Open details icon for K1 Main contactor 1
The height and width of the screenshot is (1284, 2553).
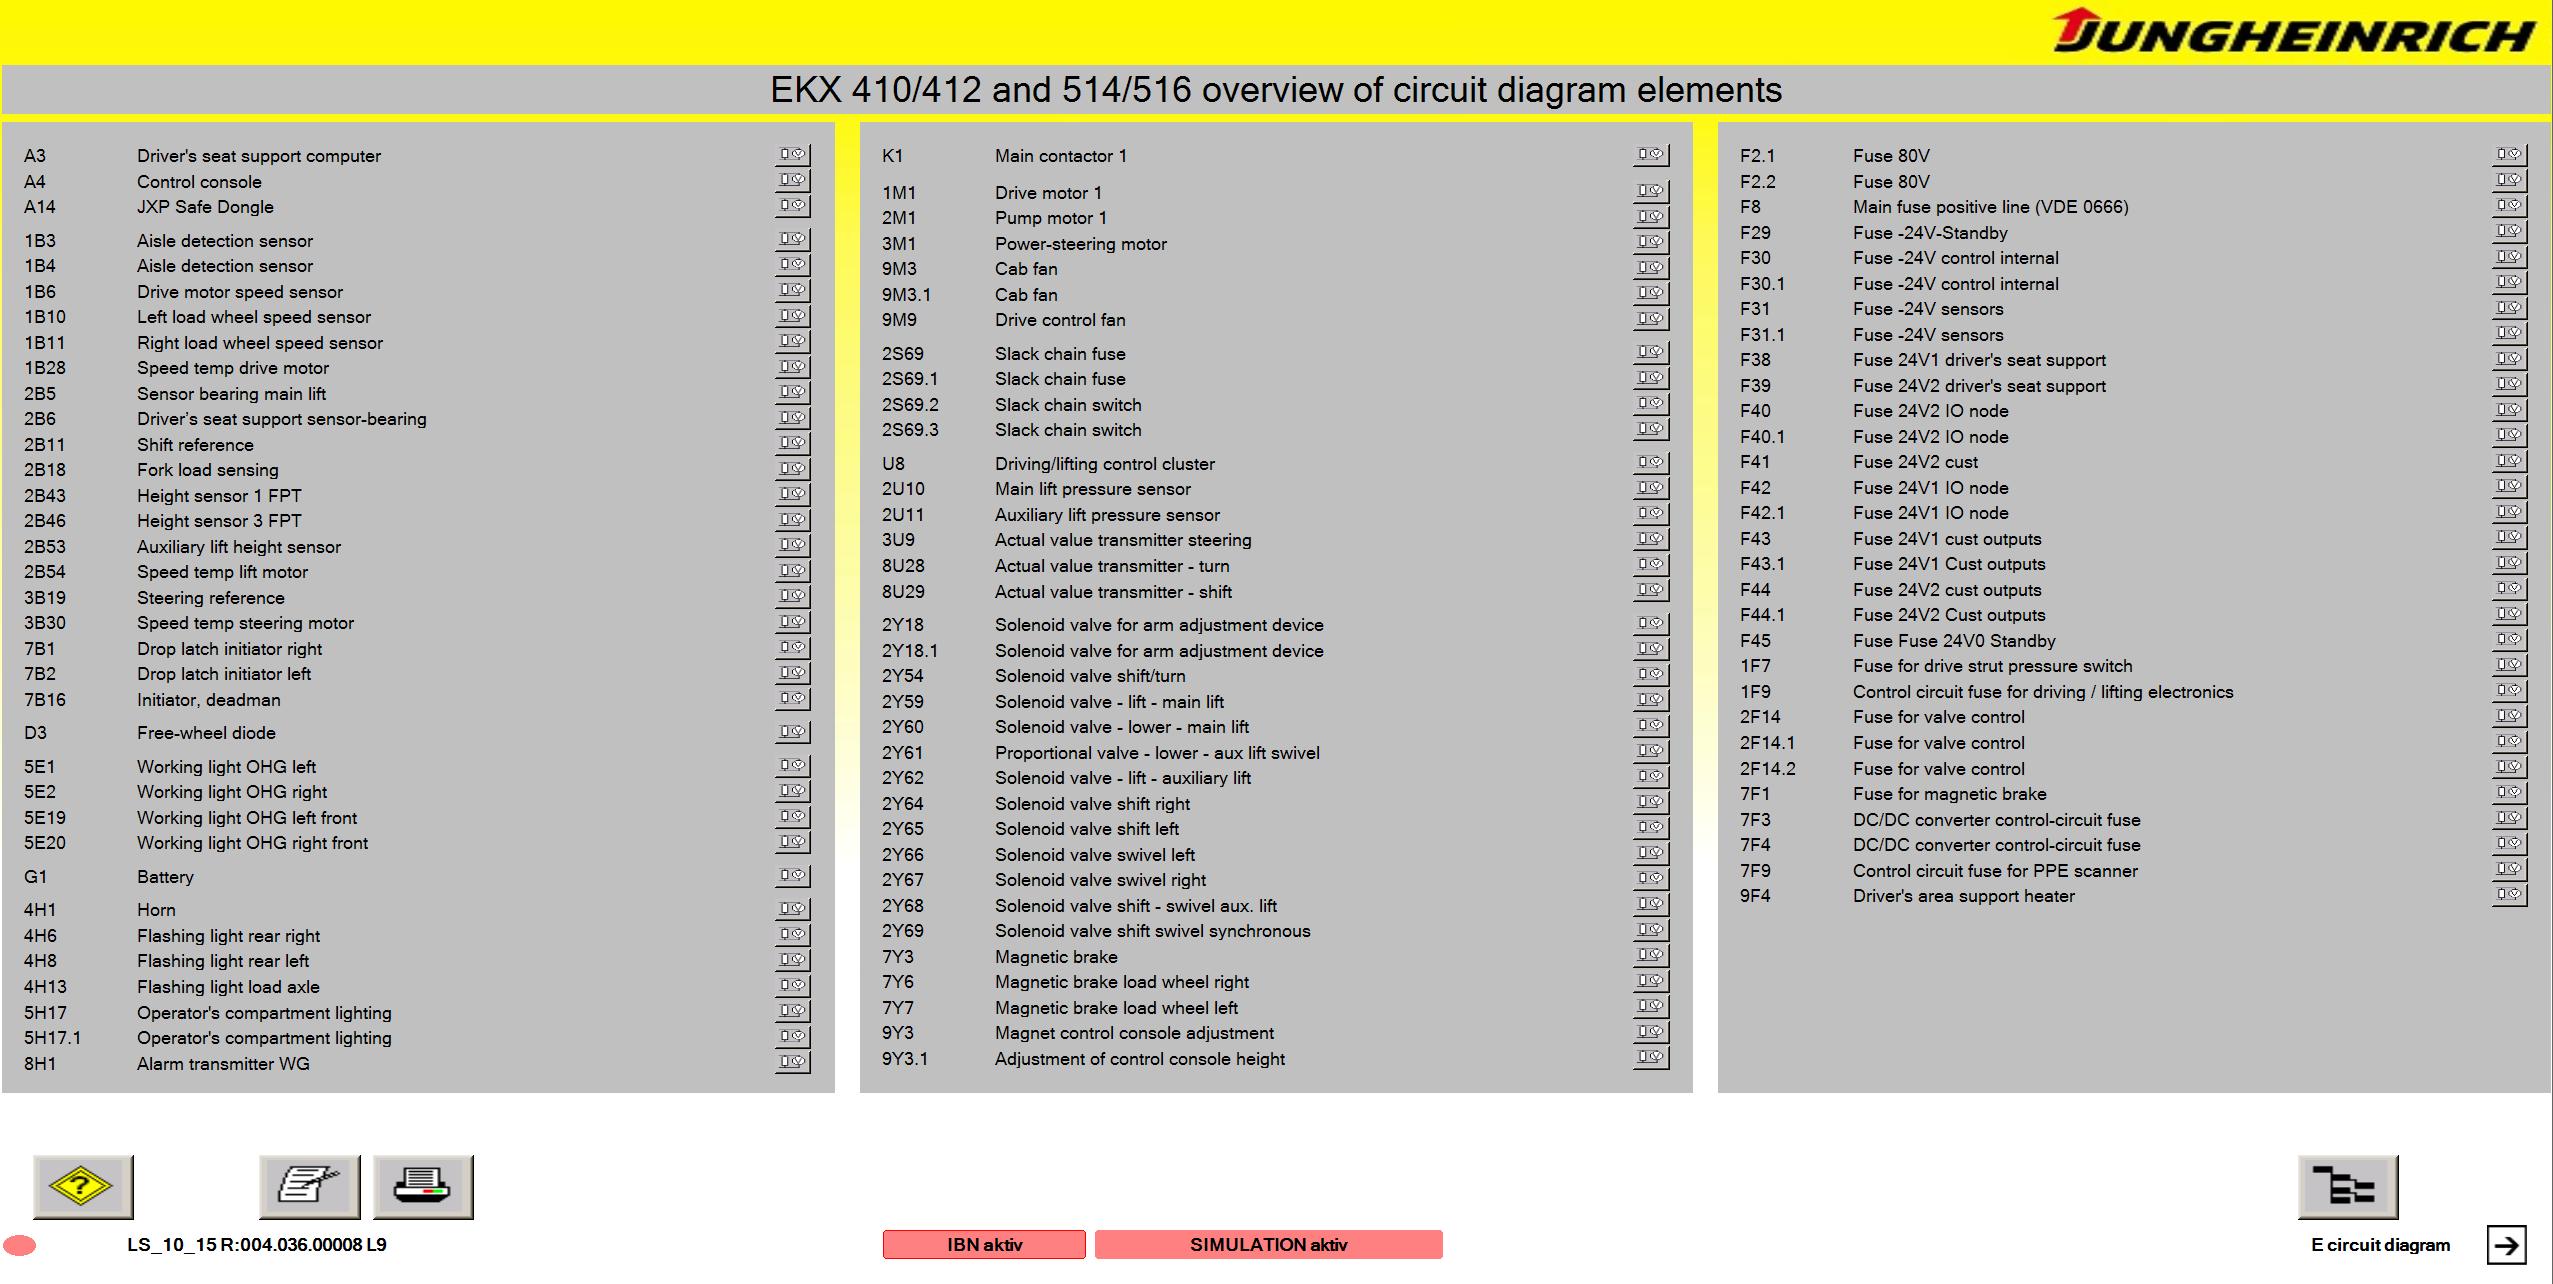click(x=1651, y=155)
